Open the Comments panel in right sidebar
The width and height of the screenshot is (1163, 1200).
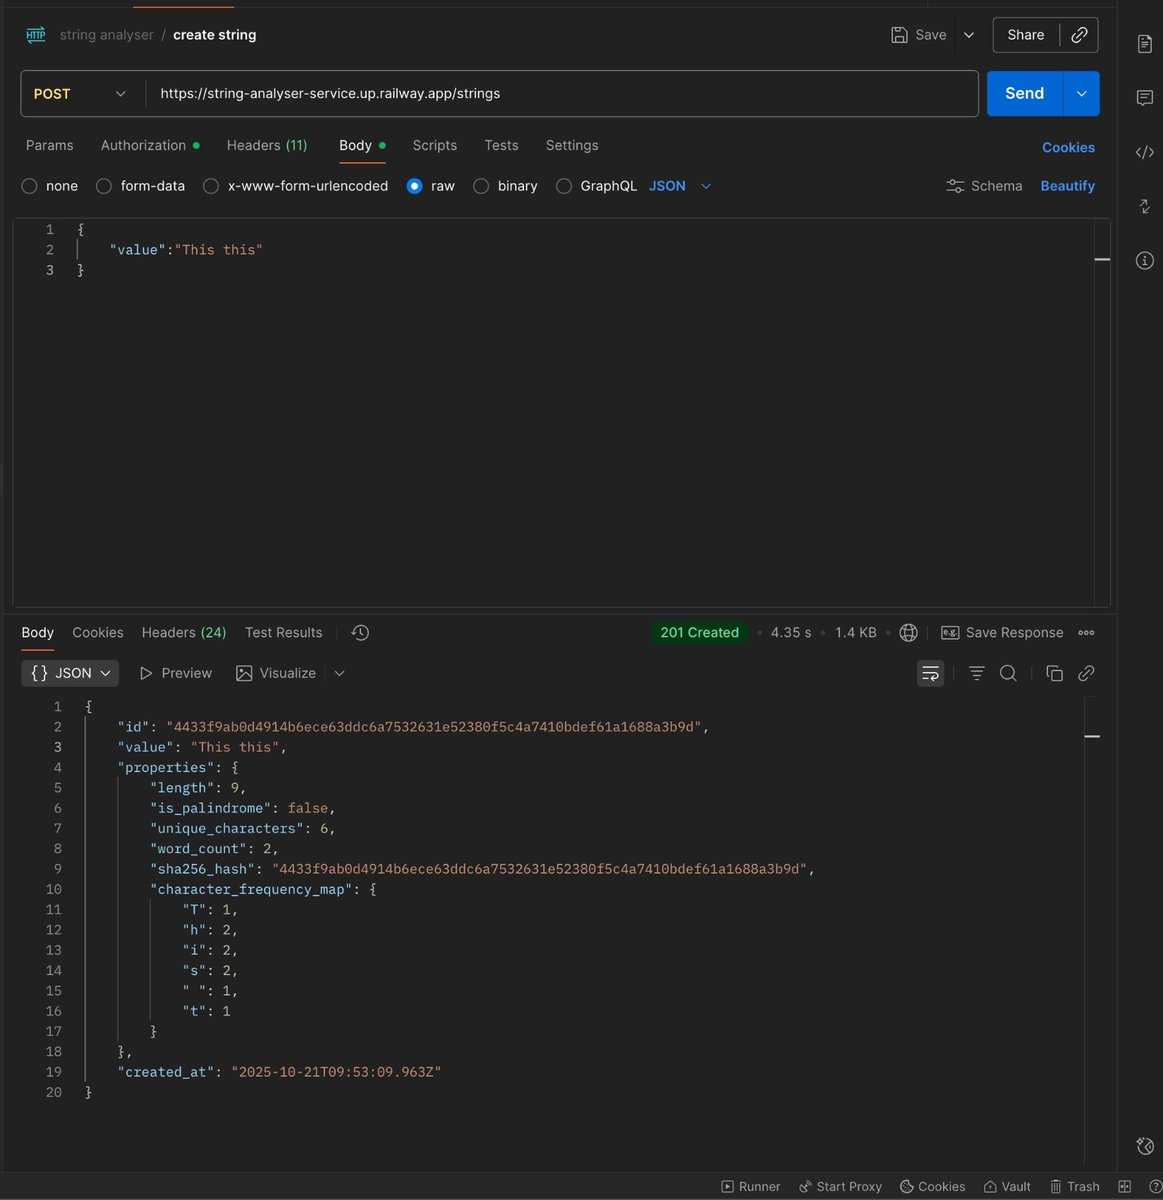(1144, 97)
